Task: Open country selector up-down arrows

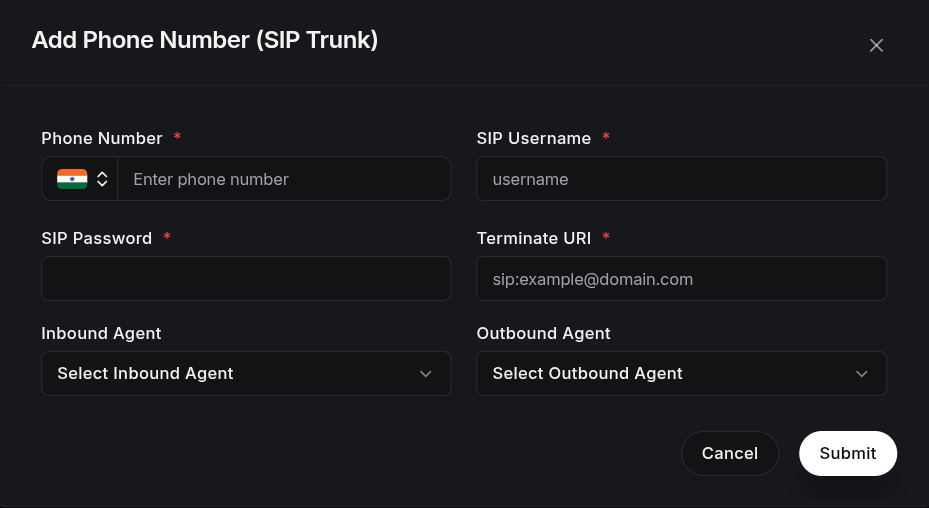Action: coord(102,179)
